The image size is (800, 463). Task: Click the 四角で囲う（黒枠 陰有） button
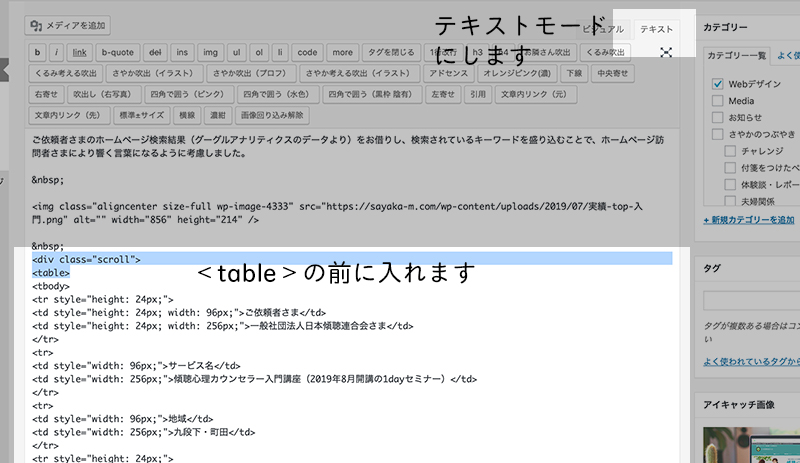(x=372, y=94)
